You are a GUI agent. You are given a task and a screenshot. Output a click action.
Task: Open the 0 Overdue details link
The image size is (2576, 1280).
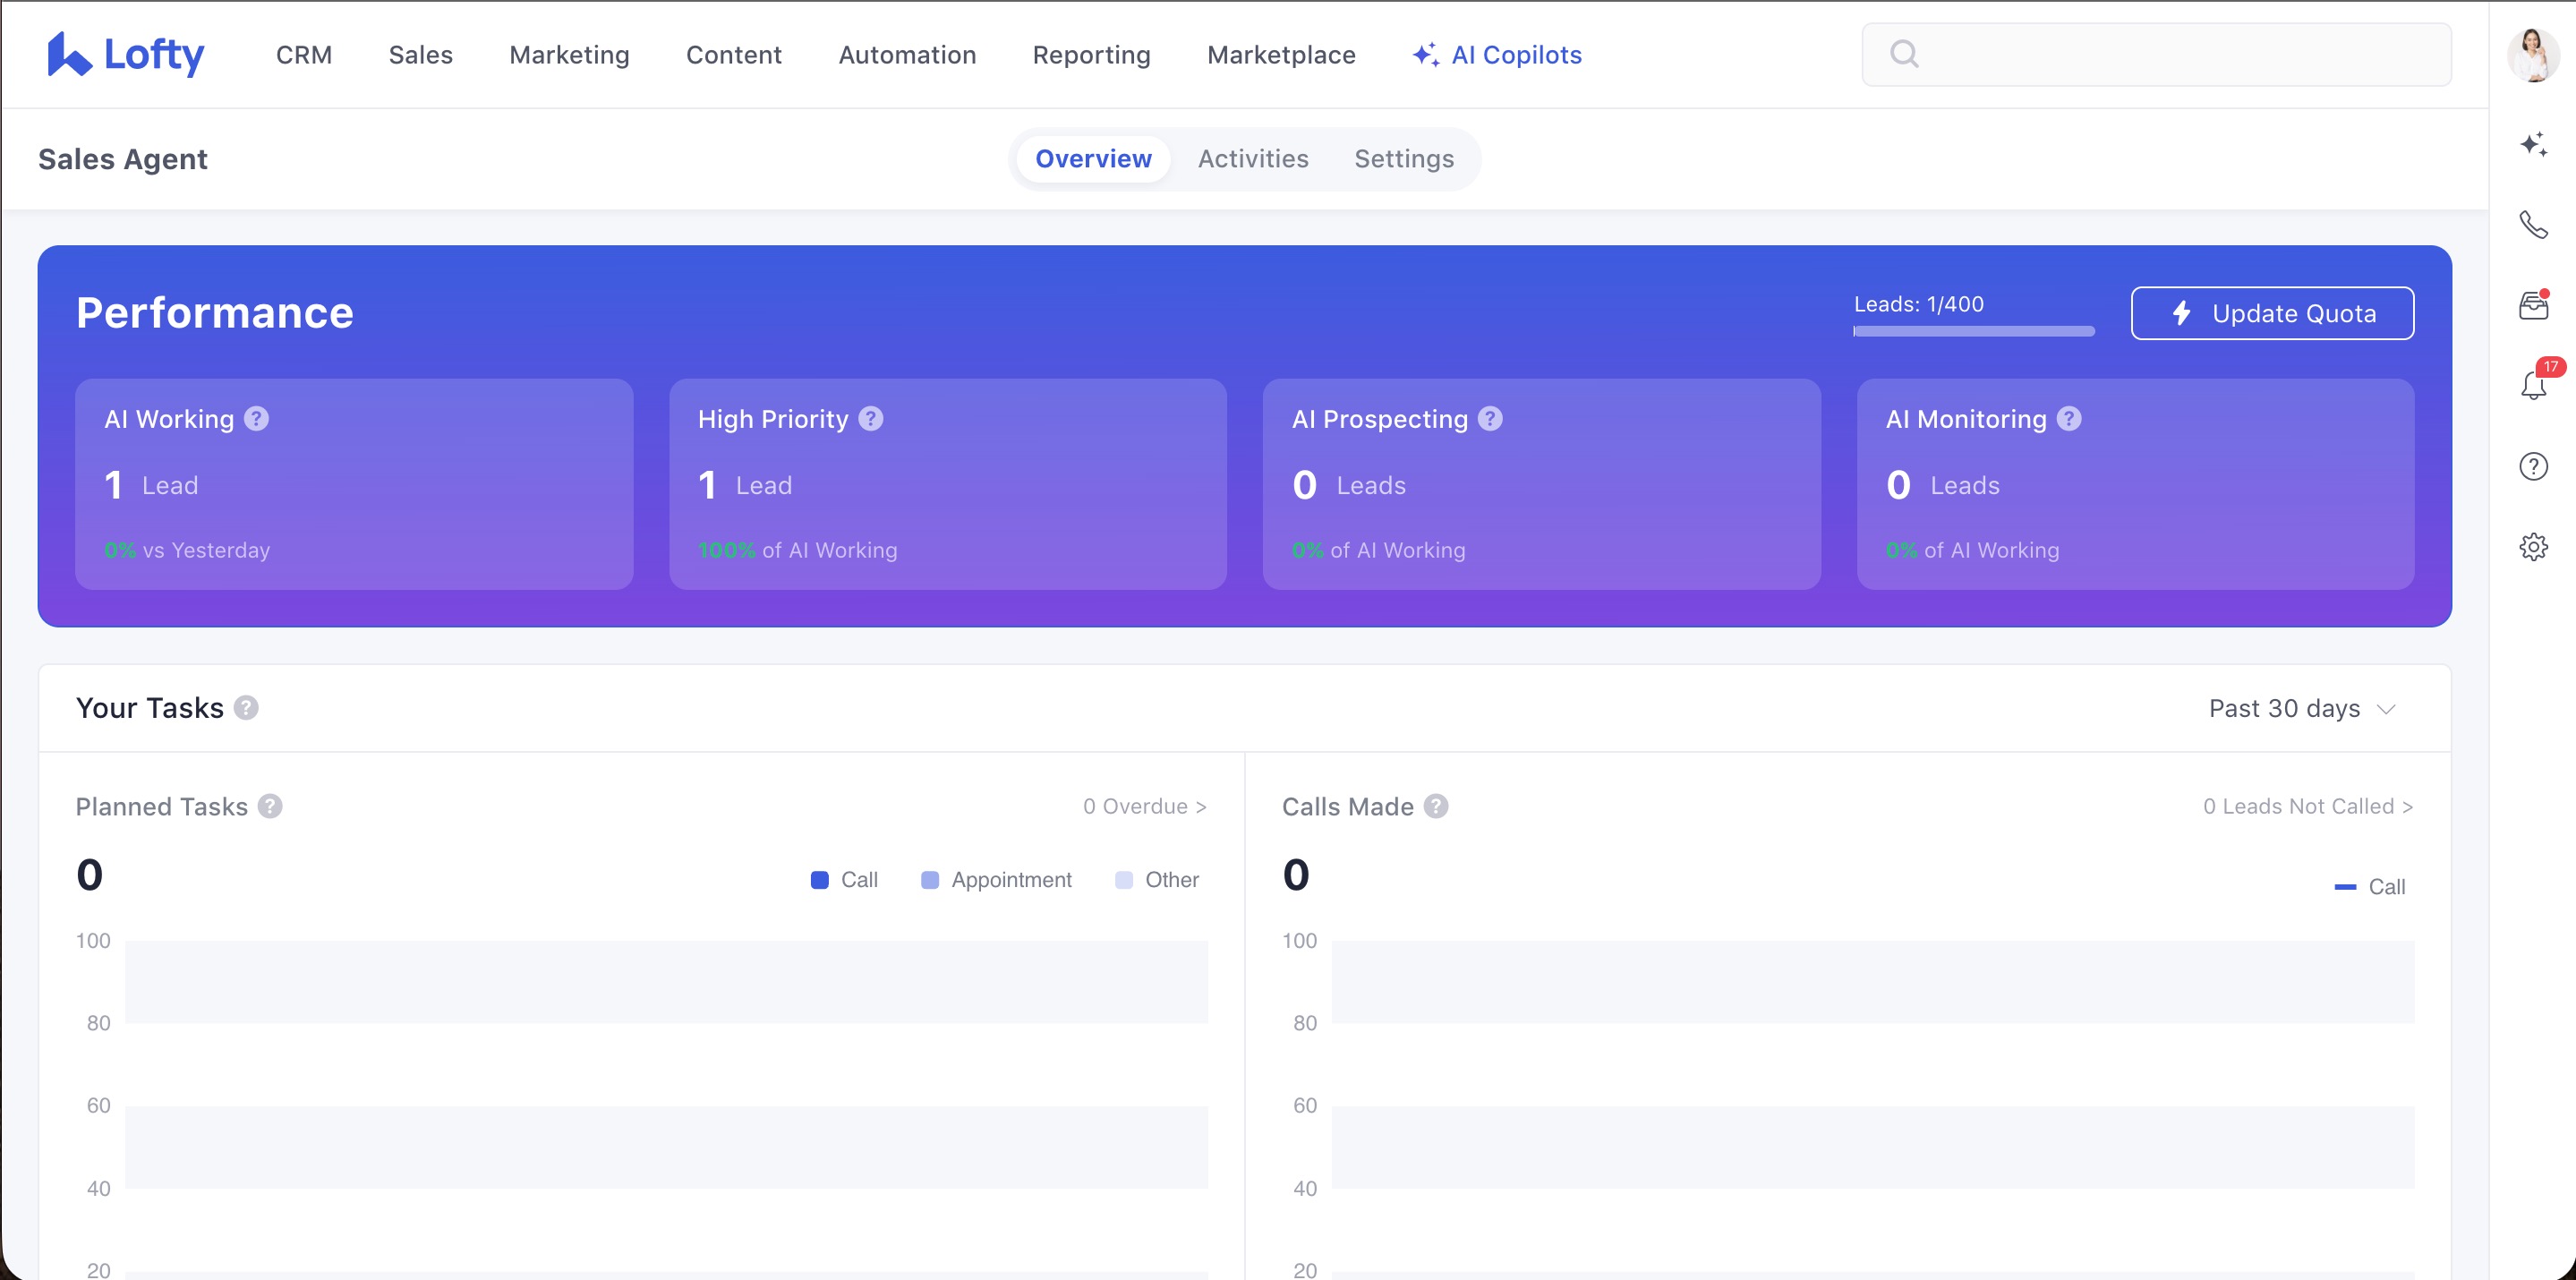point(1144,806)
